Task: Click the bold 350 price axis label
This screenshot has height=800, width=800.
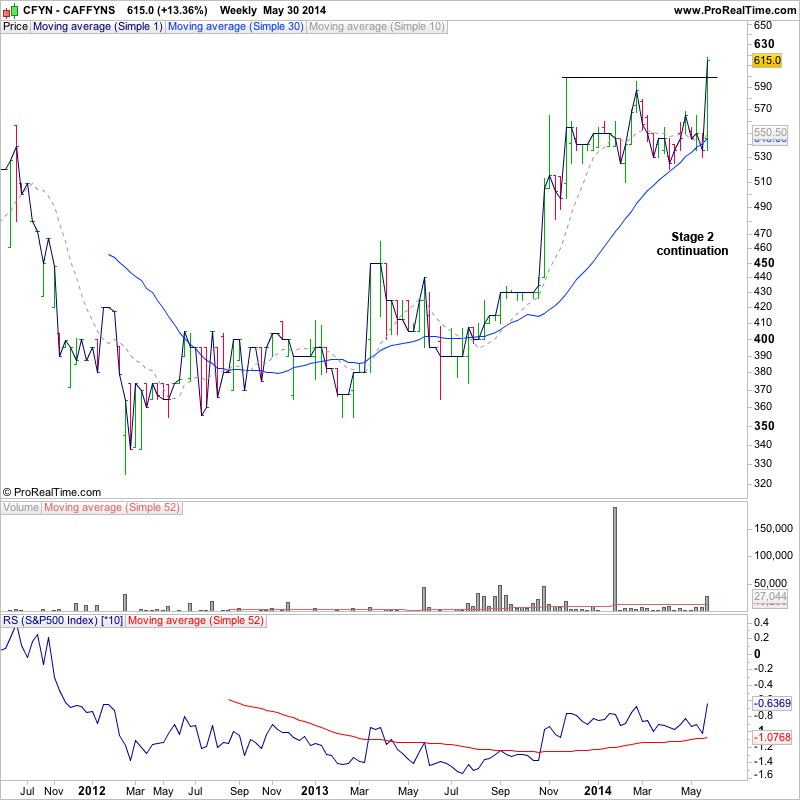Action: click(x=764, y=426)
